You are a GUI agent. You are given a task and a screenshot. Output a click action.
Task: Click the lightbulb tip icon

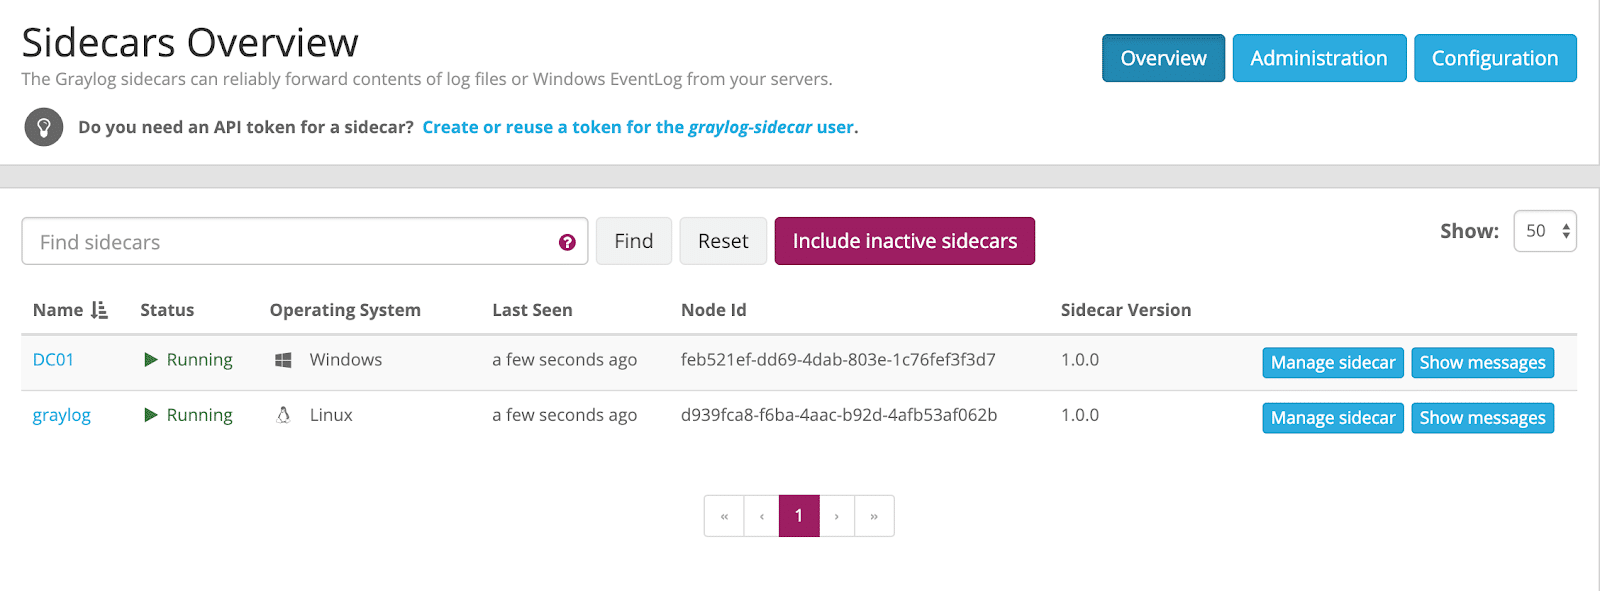(x=44, y=128)
